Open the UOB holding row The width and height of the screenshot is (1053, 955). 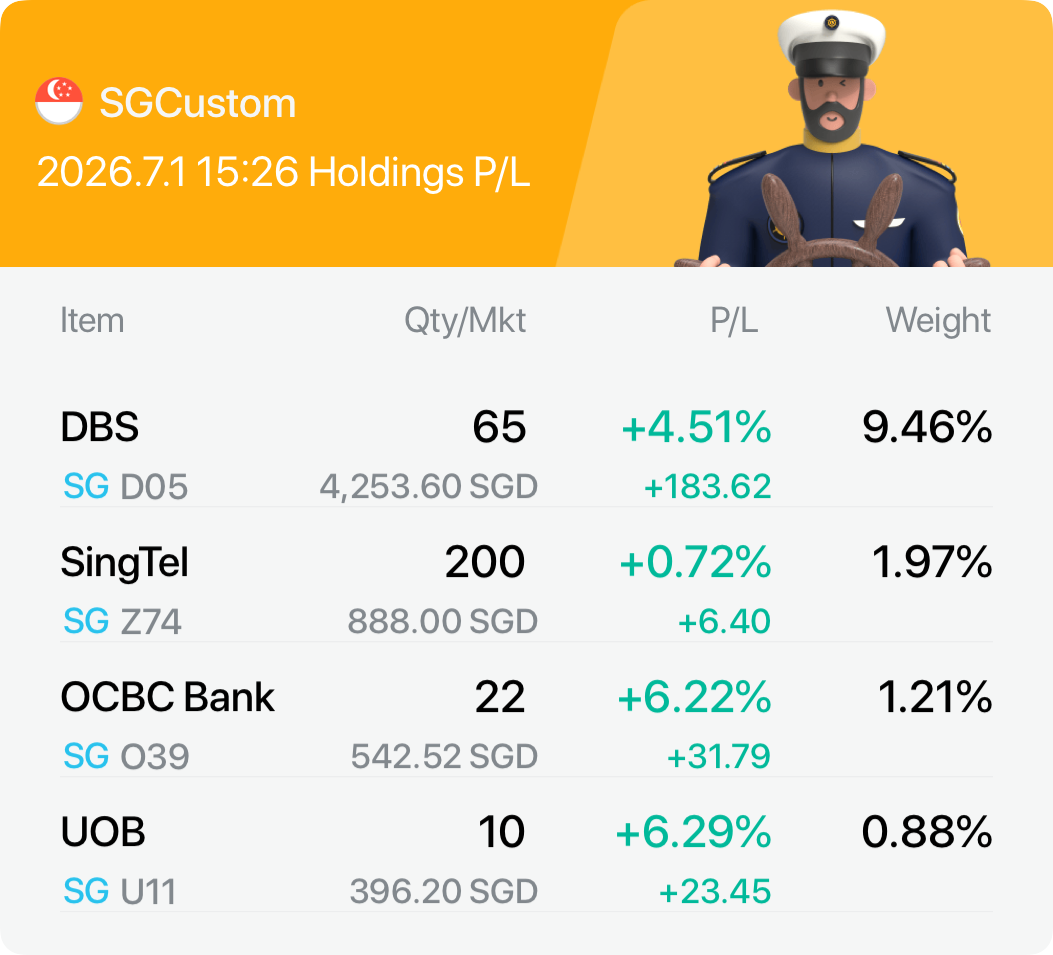[526, 860]
